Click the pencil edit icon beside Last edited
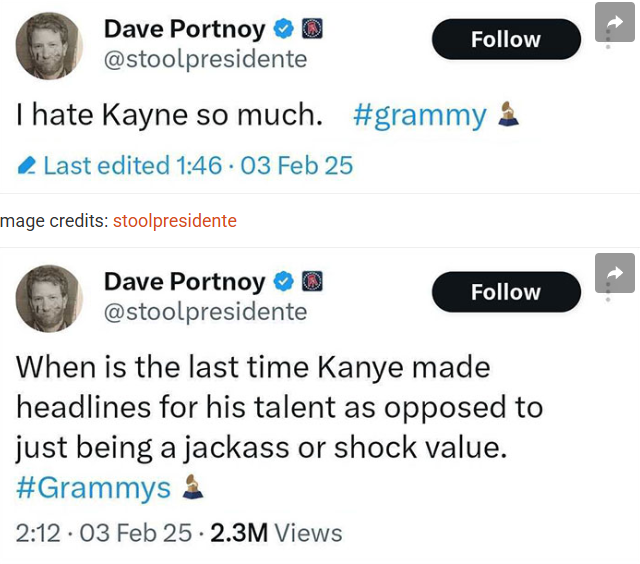Viewport: 640px width, 564px height. [x=27, y=166]
